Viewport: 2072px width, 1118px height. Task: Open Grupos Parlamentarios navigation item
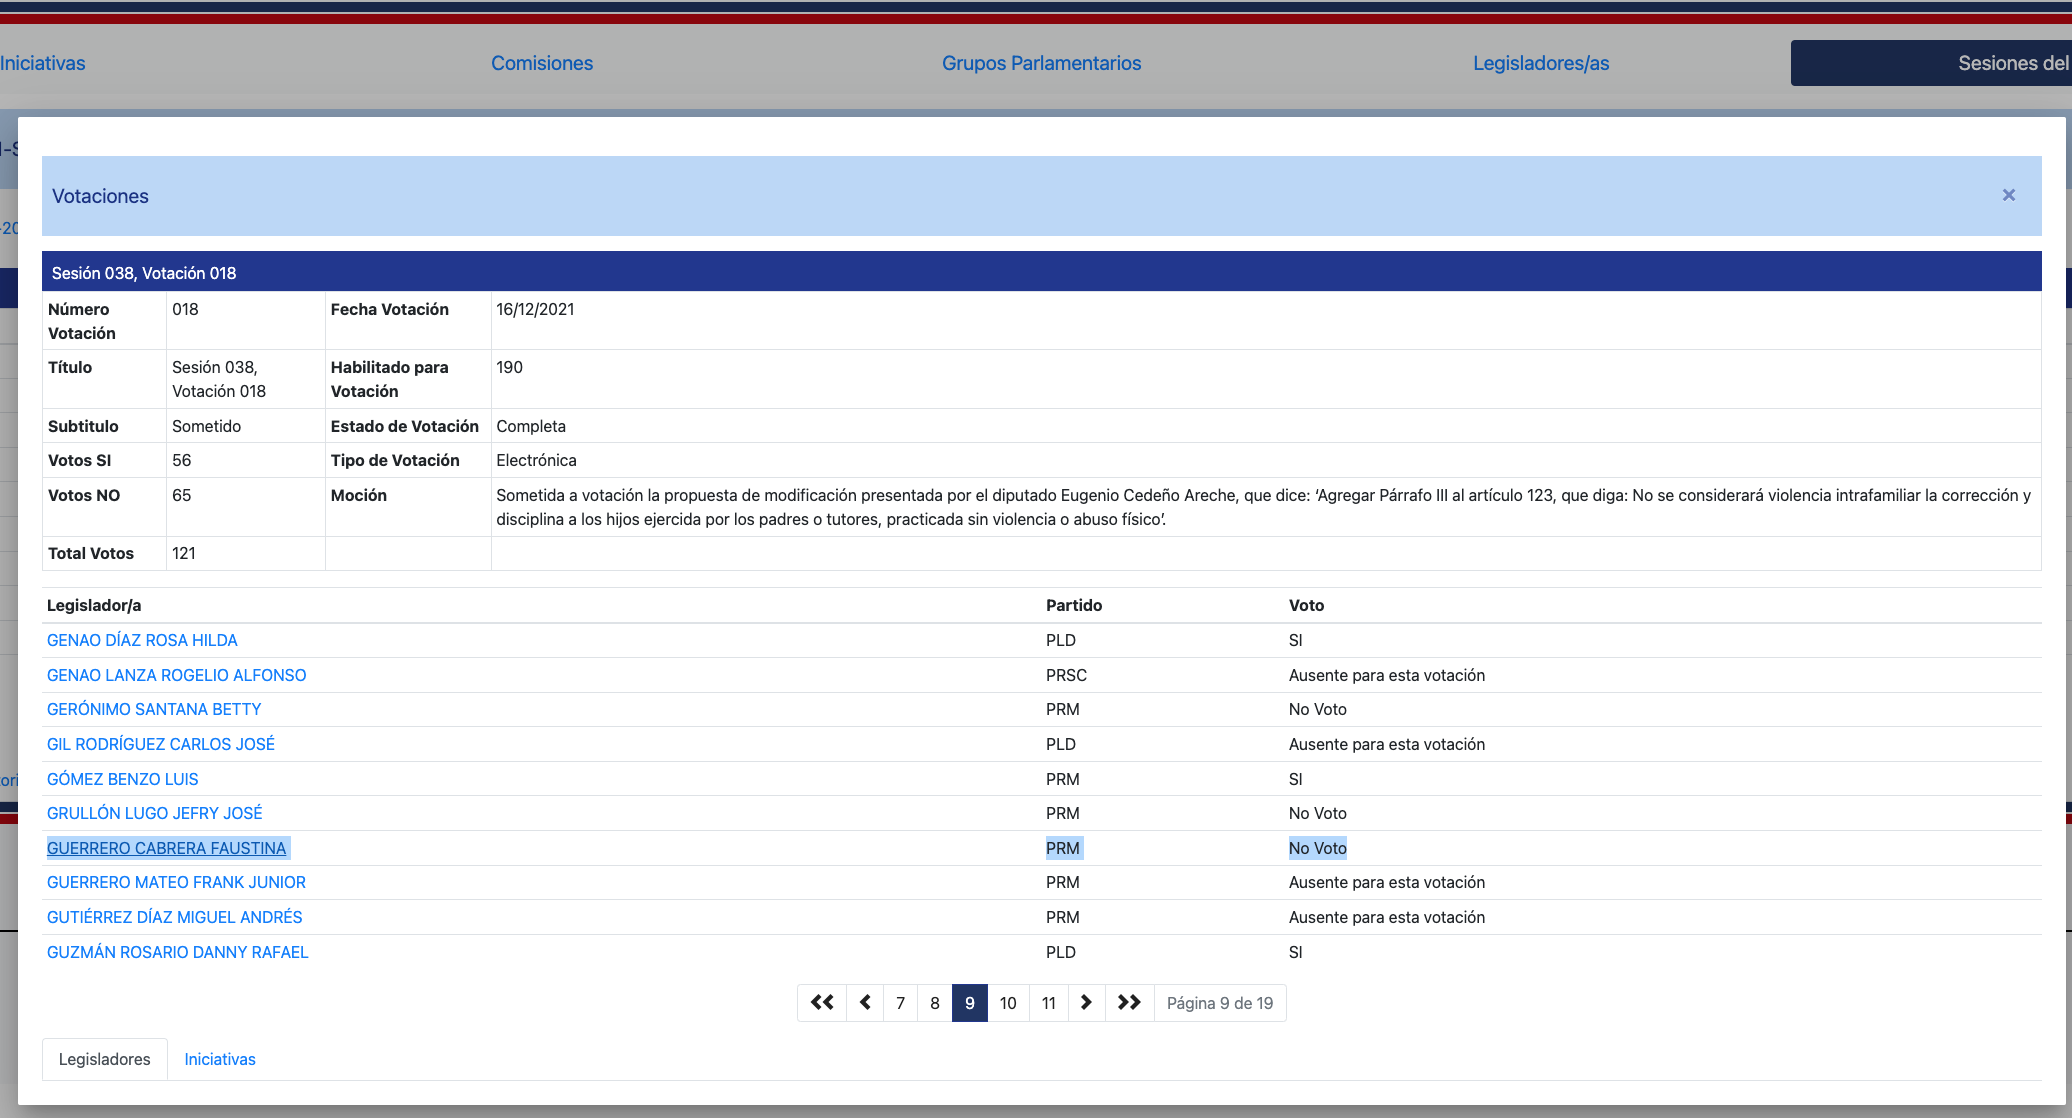(1041, 63)
